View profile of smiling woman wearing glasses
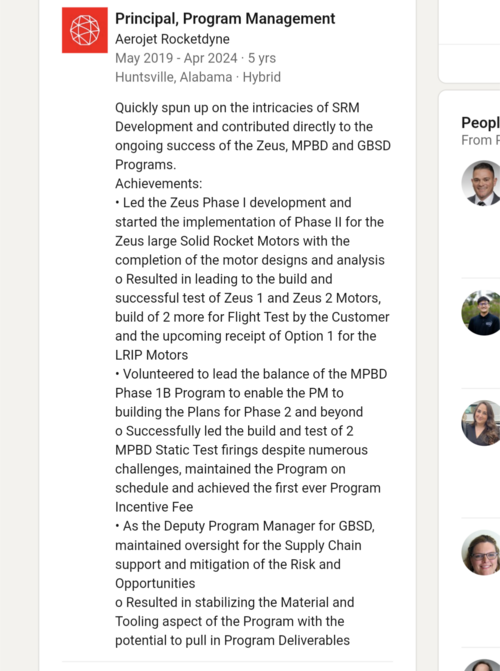500x671 pixels. (481, 553)
